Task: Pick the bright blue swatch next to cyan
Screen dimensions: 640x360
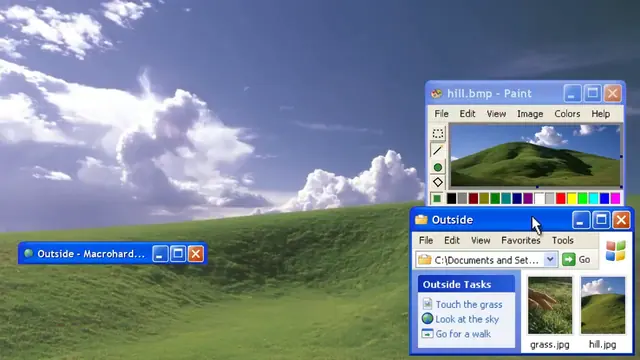Action: tap(604, 198)
